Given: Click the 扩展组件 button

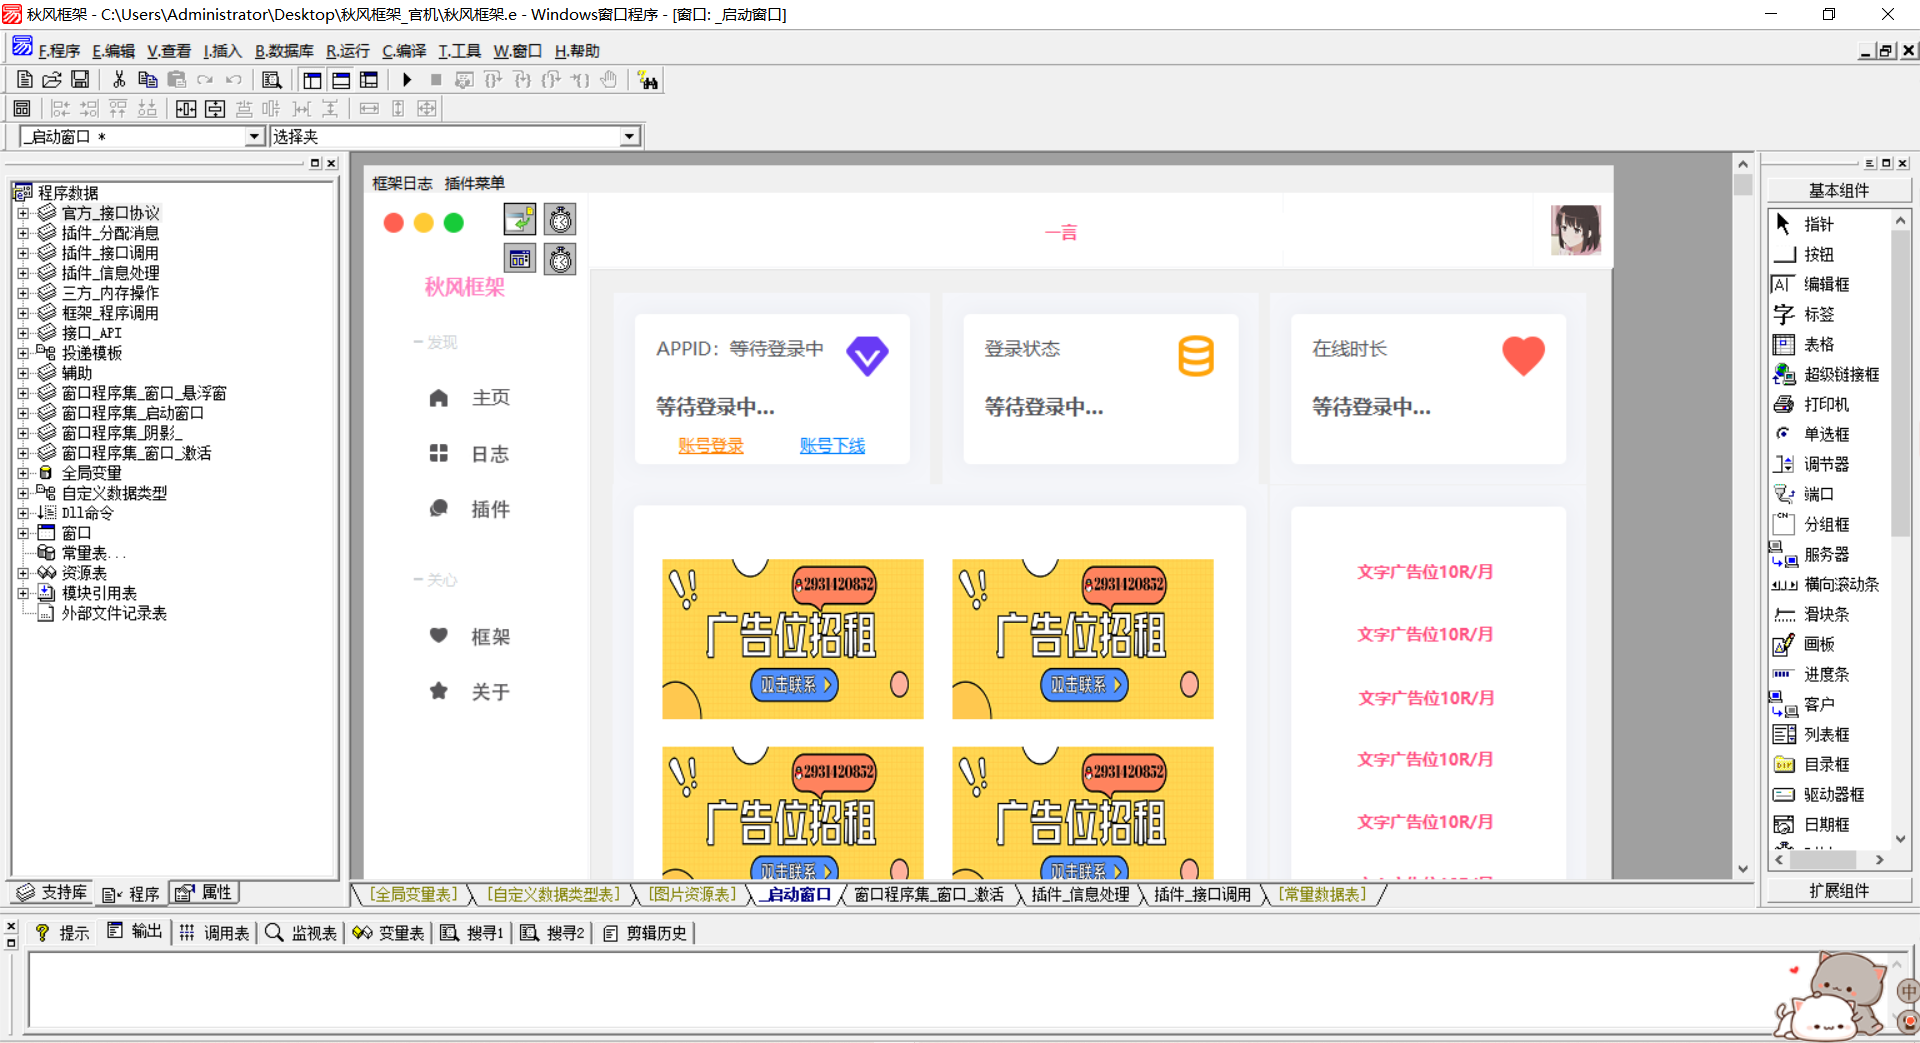Looking at the screenshot, I should 1838,891.
